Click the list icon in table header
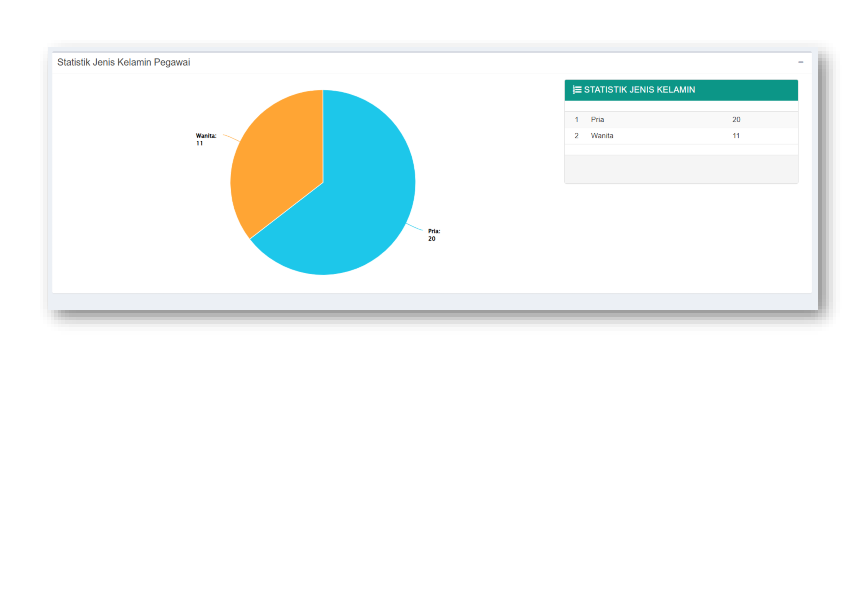The height and width of the screenshot is (595, 842). pos(577,90)
